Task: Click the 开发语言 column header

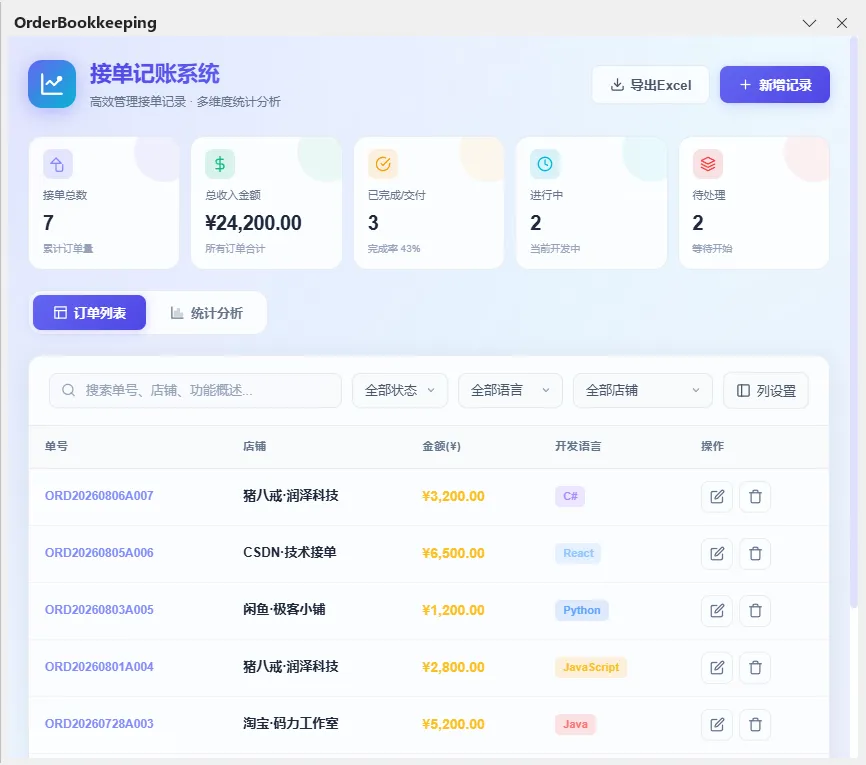Action: [x=578, y=446]
